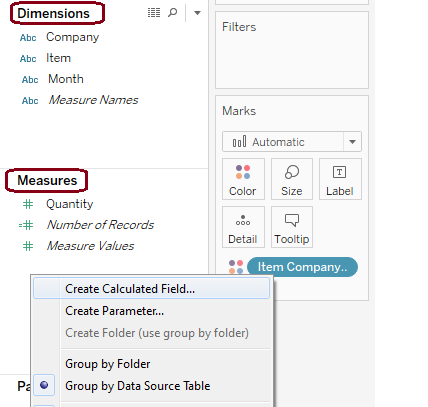
Task: Open the Dimensions pane dropdown arrow
Action: (197, 13)
